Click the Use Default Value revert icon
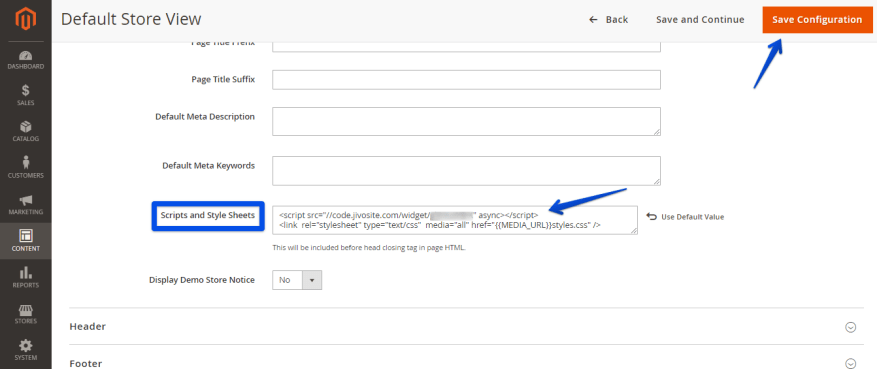The height and width of the screenshot is (369, 877). click(x=651, y=216)
